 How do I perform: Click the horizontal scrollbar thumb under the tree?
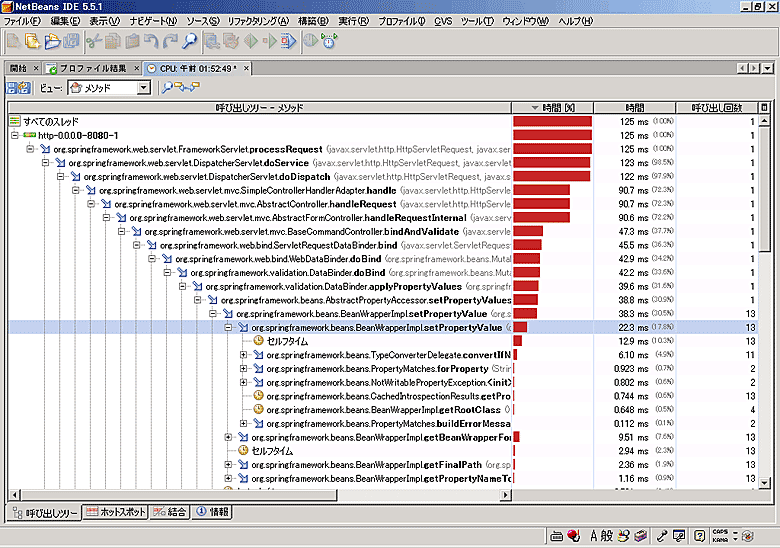click(178, 495)
